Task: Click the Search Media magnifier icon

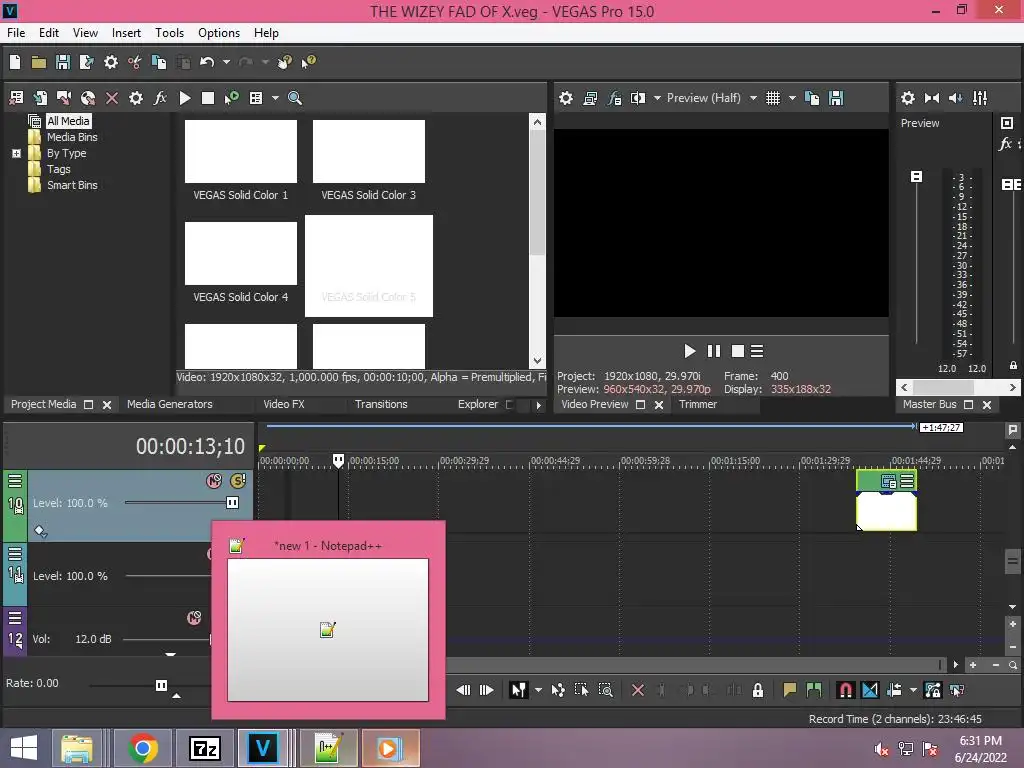Action: coord(295,98)
